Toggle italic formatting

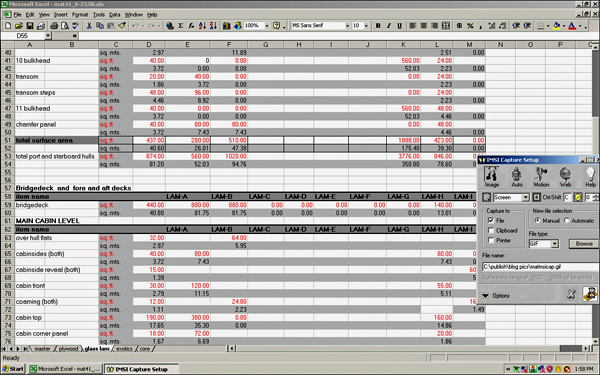pos(389,26)
